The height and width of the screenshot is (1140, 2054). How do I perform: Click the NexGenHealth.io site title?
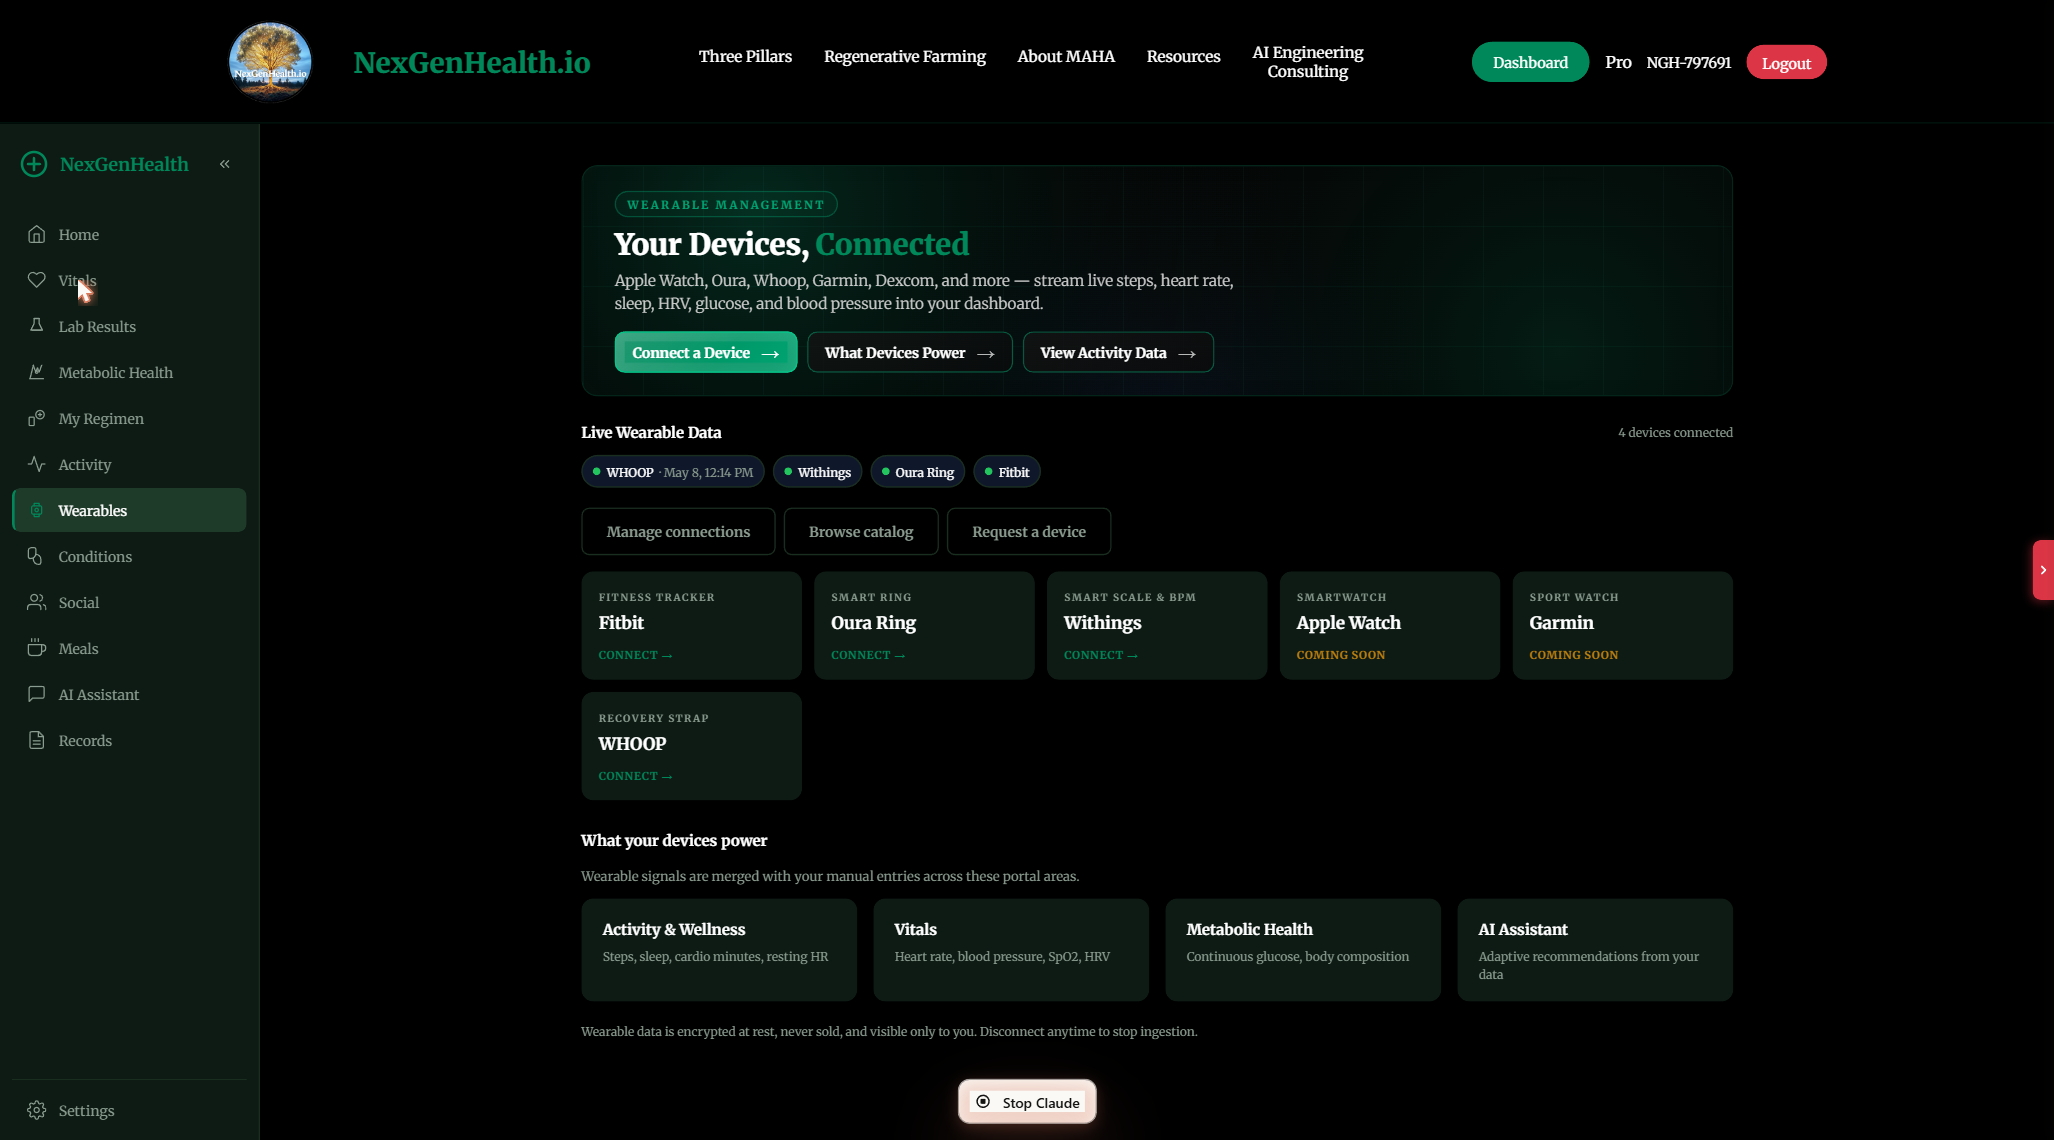point(471,62)
